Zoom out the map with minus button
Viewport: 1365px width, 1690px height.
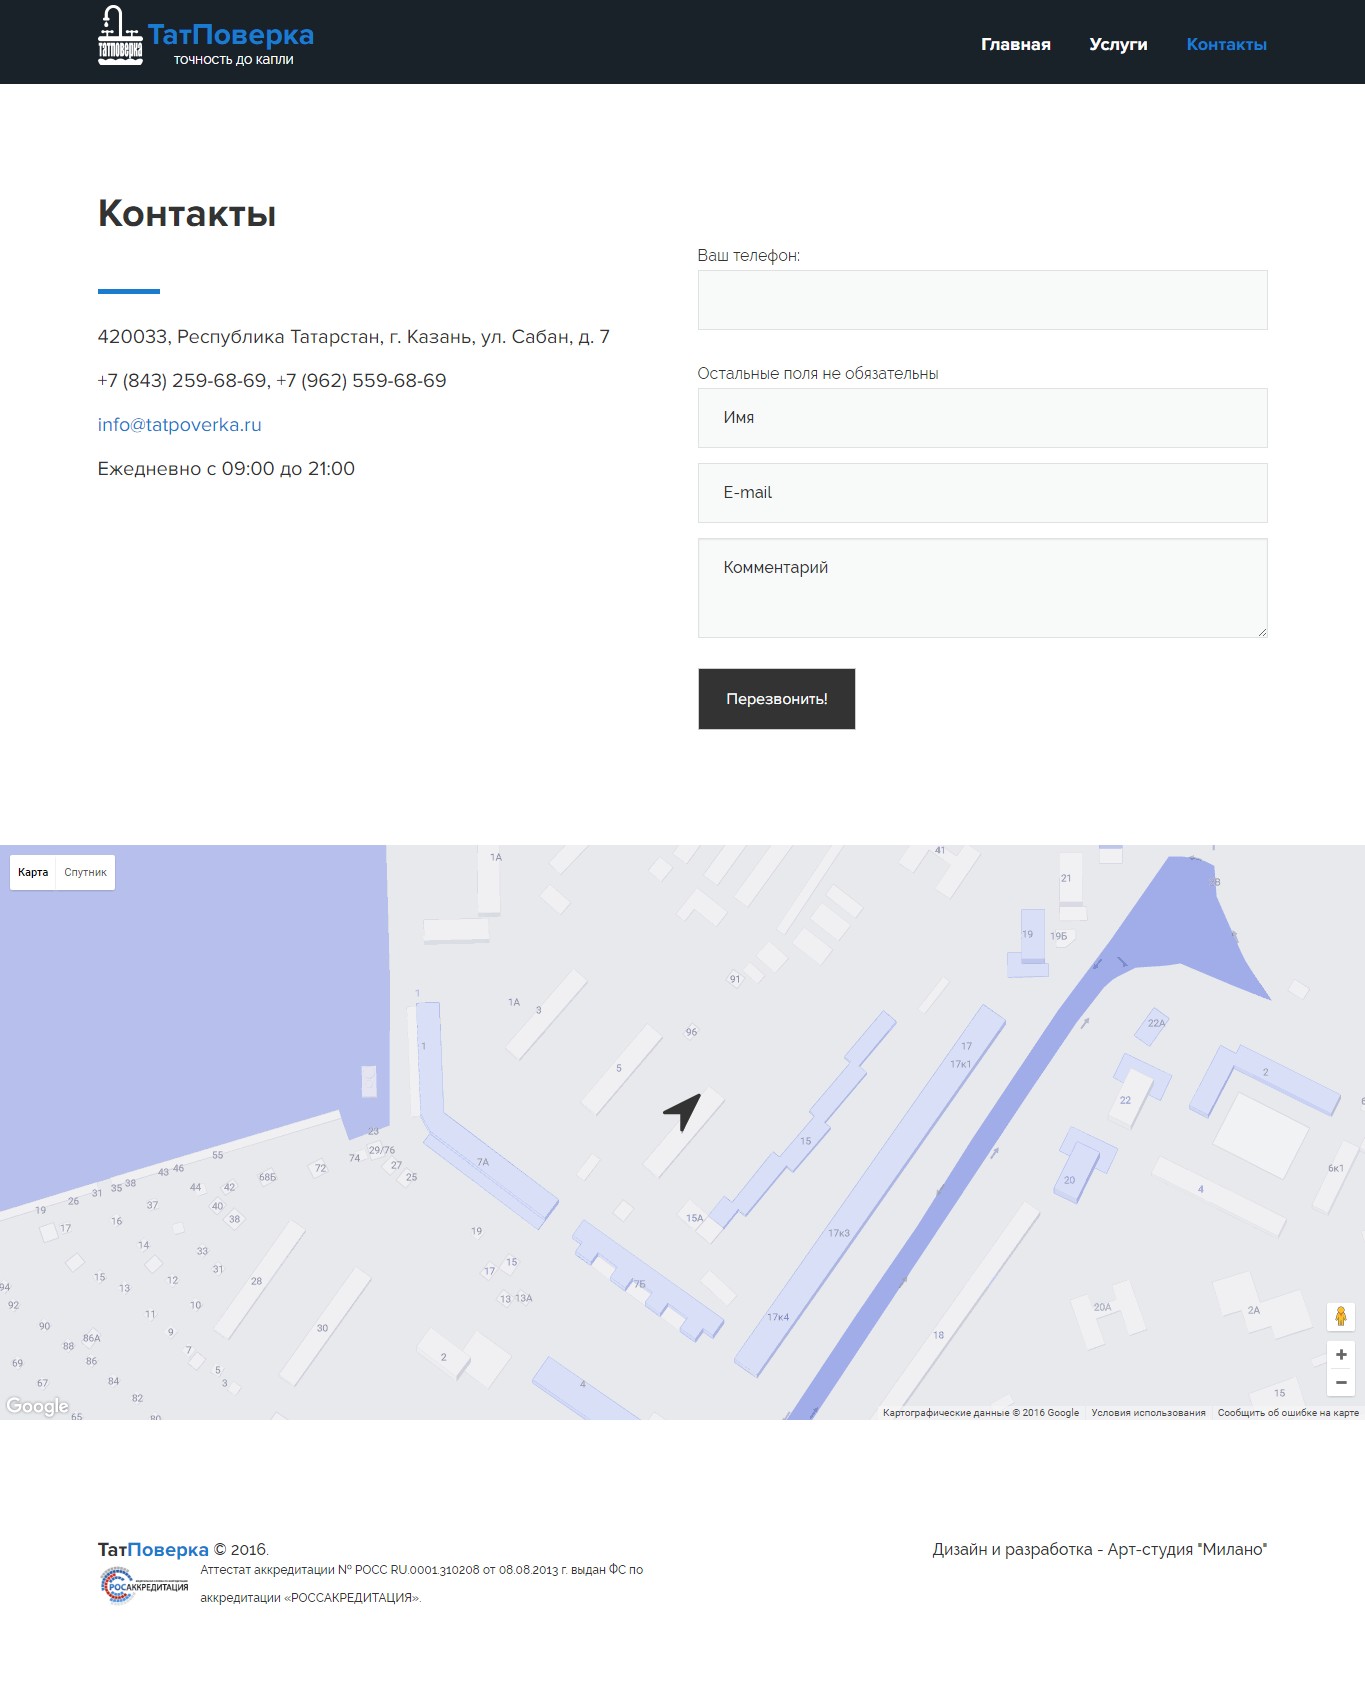tap(1340, 1383)
